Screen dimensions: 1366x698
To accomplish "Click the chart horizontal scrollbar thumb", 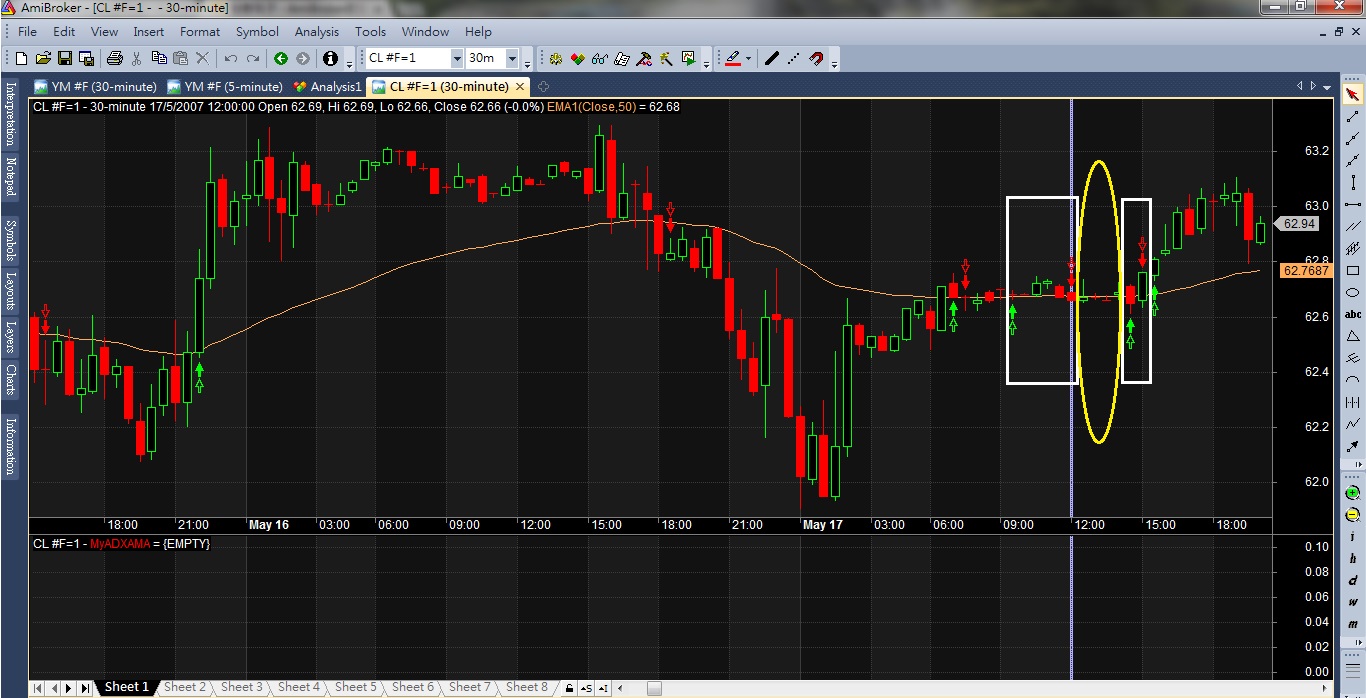I will pos(654,688).
